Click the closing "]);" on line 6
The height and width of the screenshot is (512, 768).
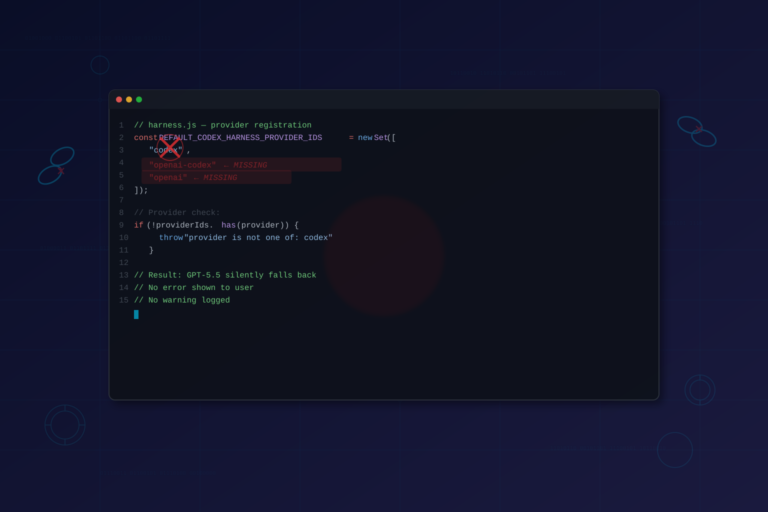click(141, 190)
